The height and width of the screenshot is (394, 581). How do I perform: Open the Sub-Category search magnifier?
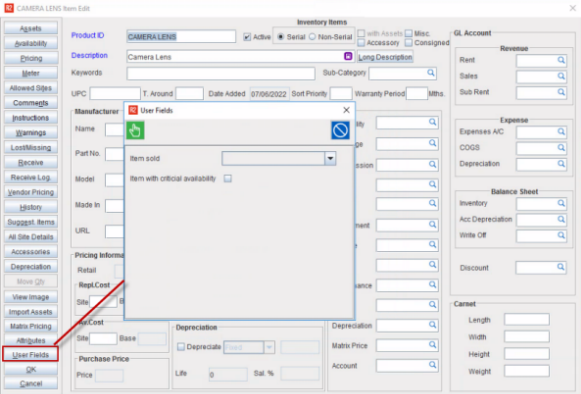pyautogui.click(x=431, y=73)
